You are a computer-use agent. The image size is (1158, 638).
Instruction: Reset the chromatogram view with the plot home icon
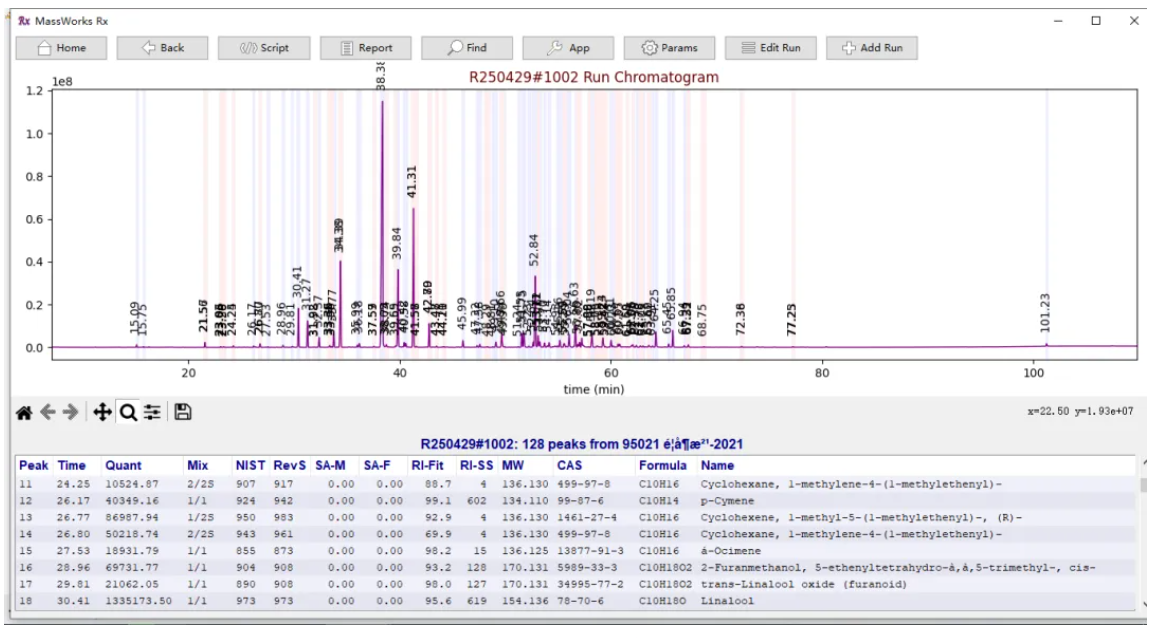24,412
